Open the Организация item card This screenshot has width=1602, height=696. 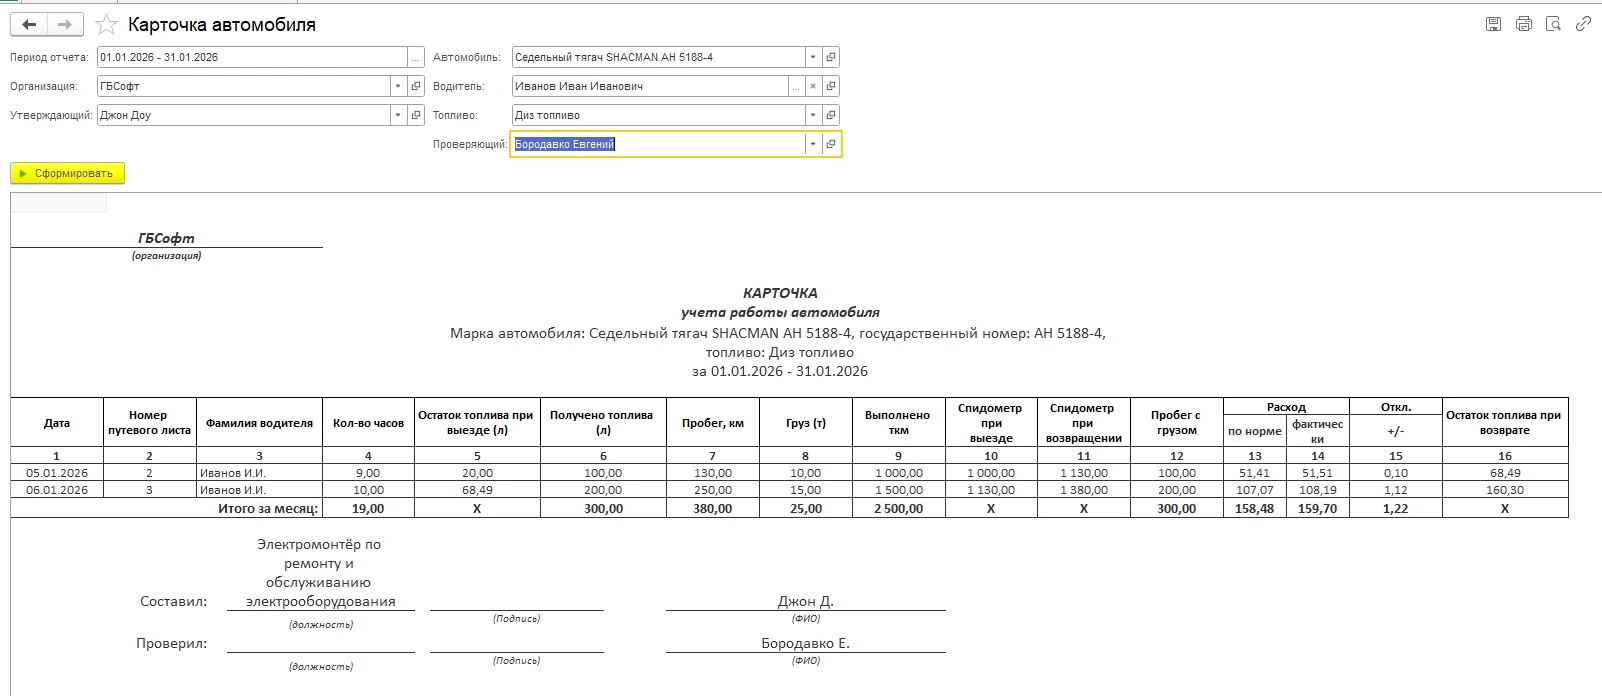click(x=416, y=87)
